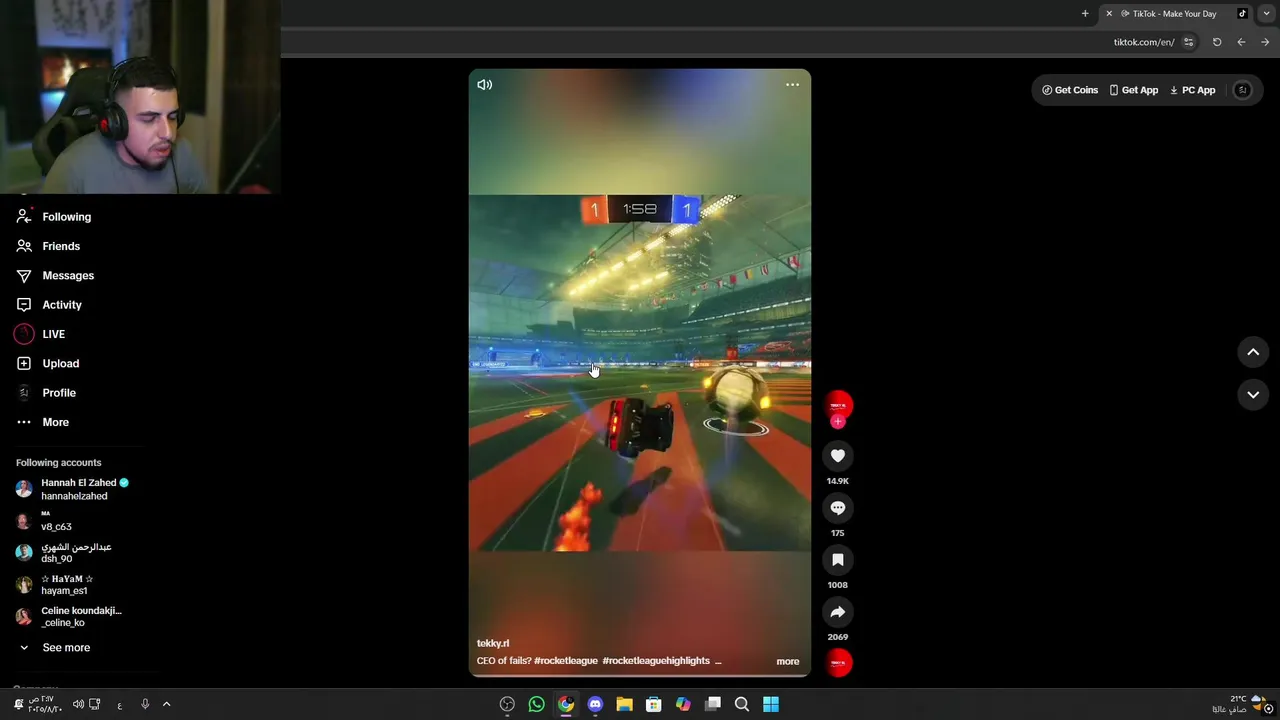The image size is (1280, 720).
Task: Open your Profile from sidebar
Action: [45, 393]
